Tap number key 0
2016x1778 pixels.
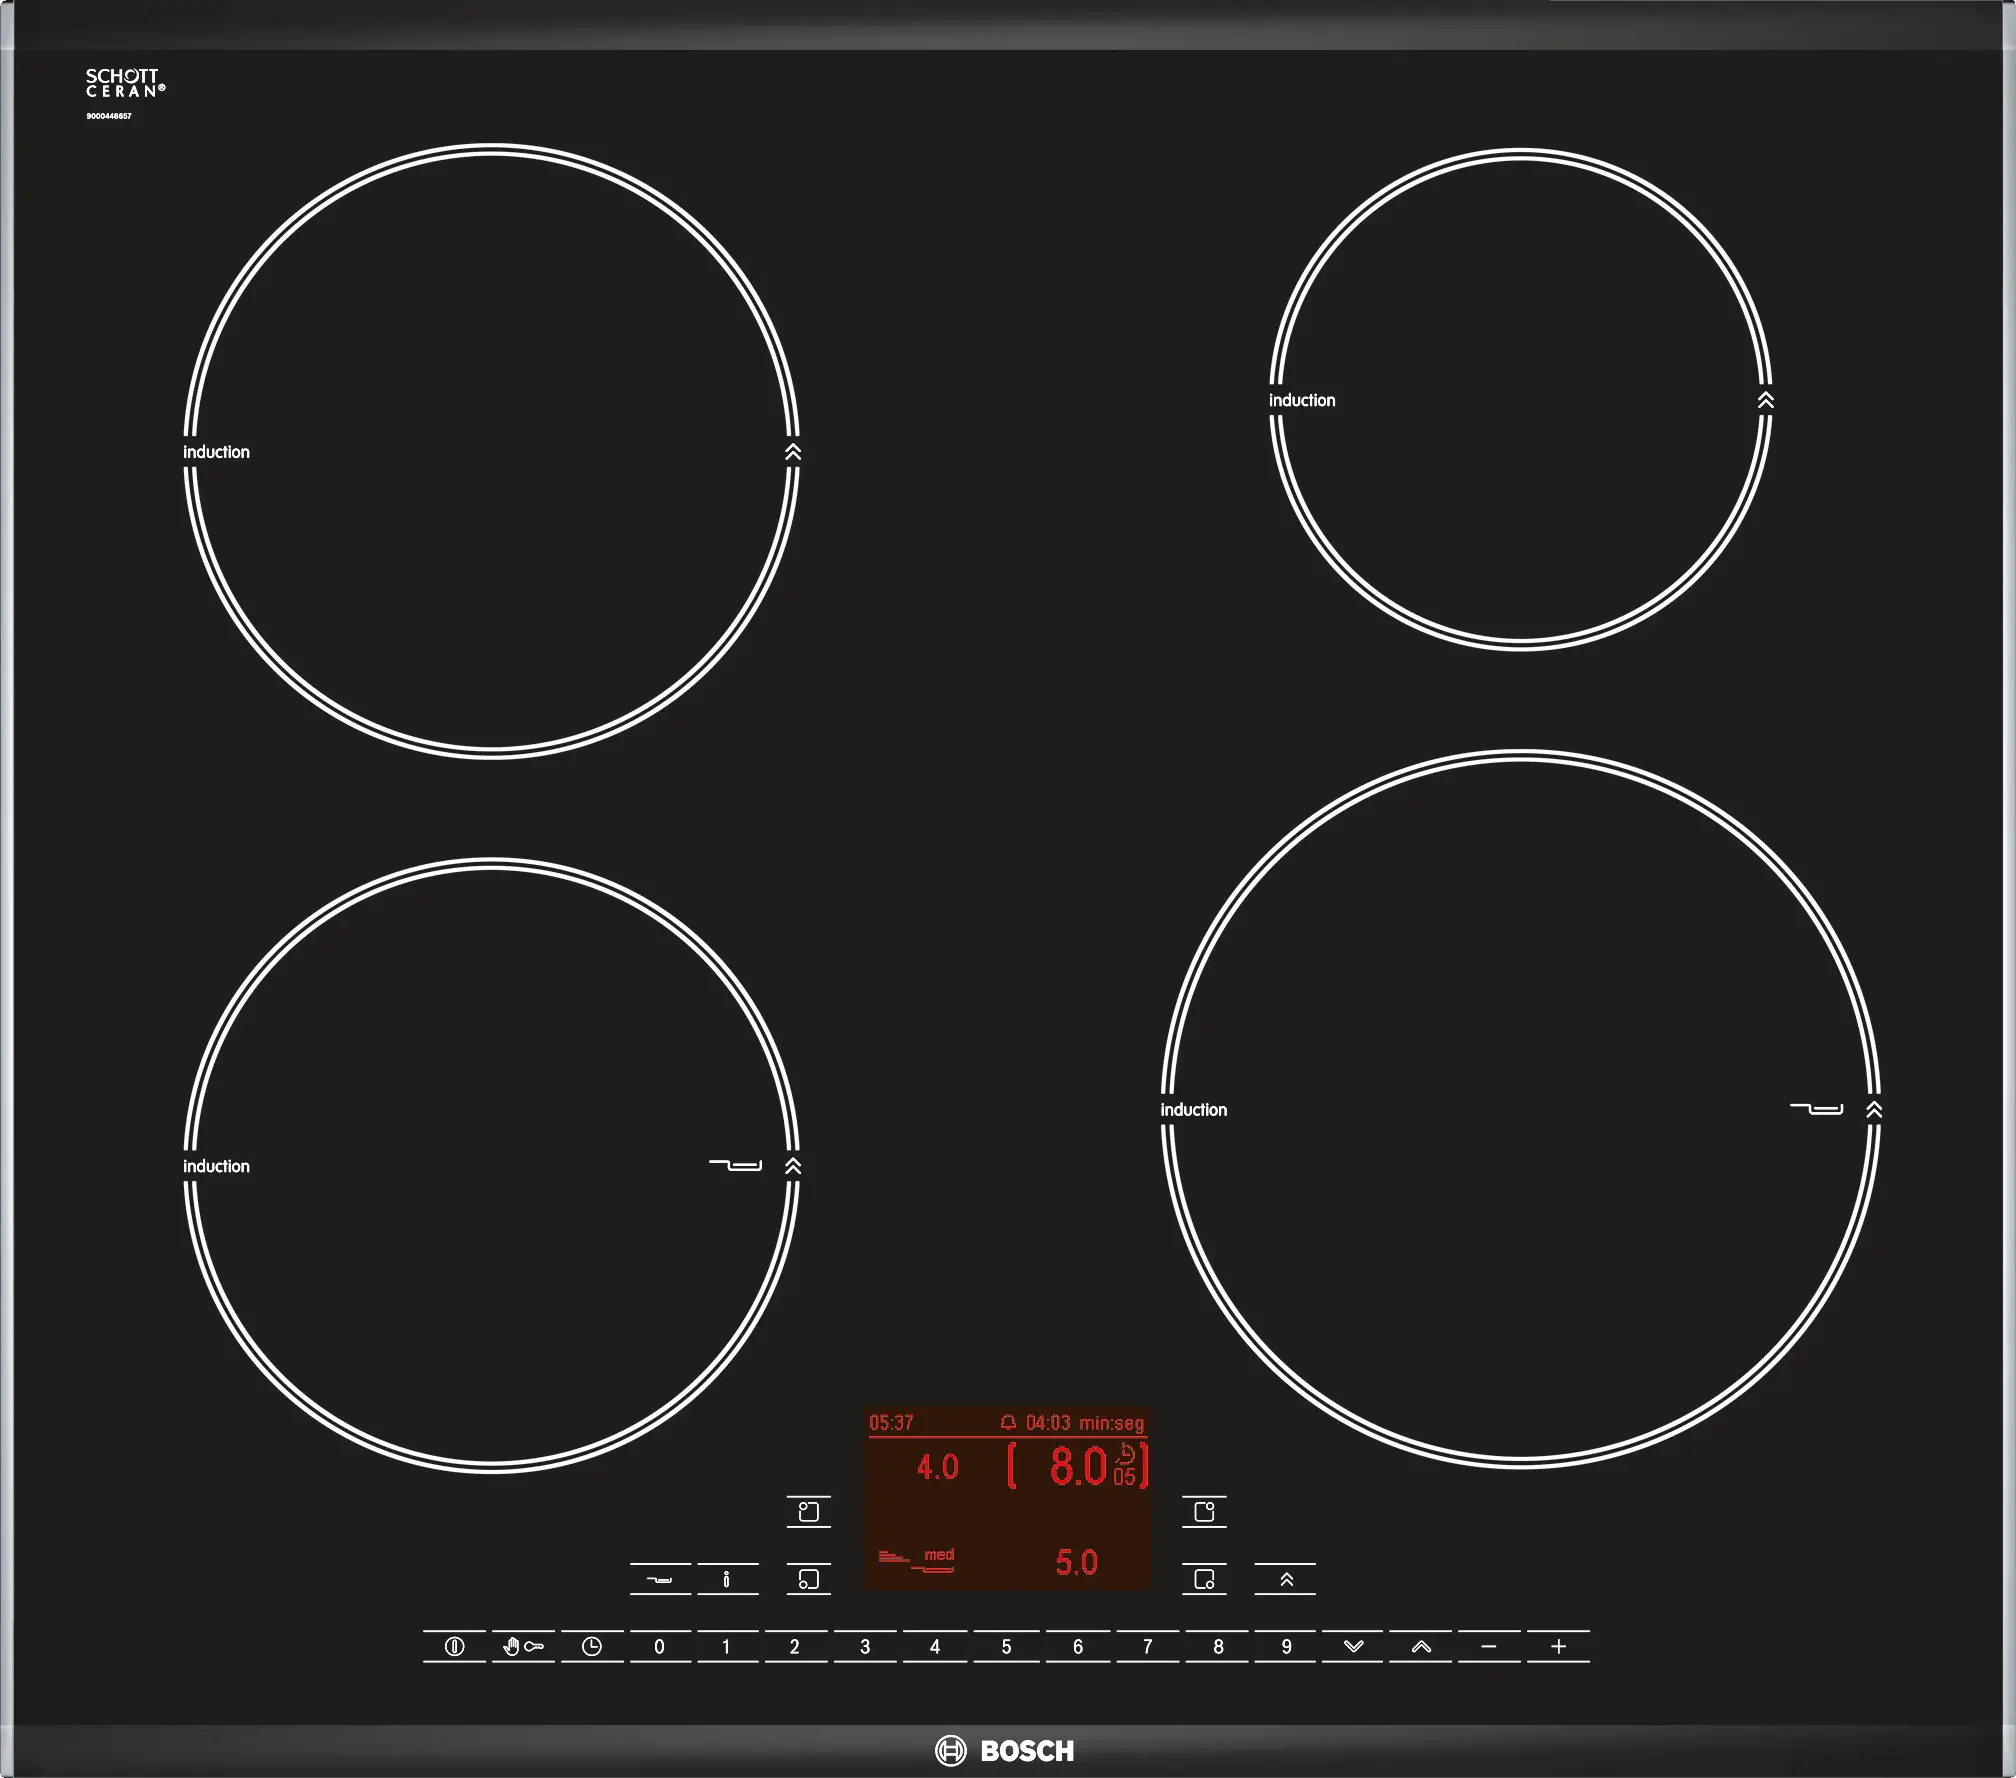click(x=659, y=1646)
